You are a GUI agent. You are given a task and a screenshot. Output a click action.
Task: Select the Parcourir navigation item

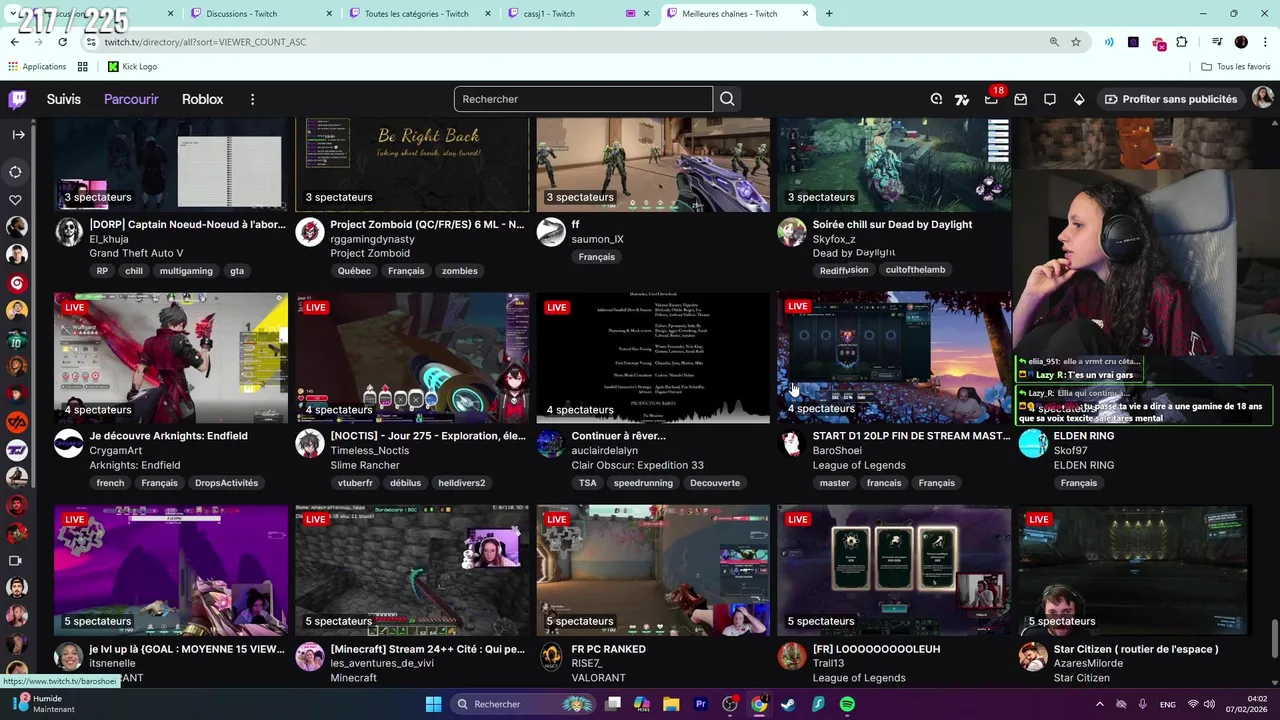pos(131,99)
